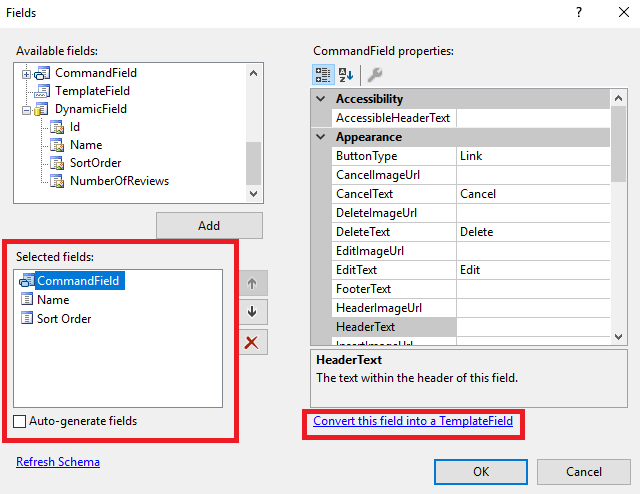Collapse the DynamicField tree node

pos(27,109)
